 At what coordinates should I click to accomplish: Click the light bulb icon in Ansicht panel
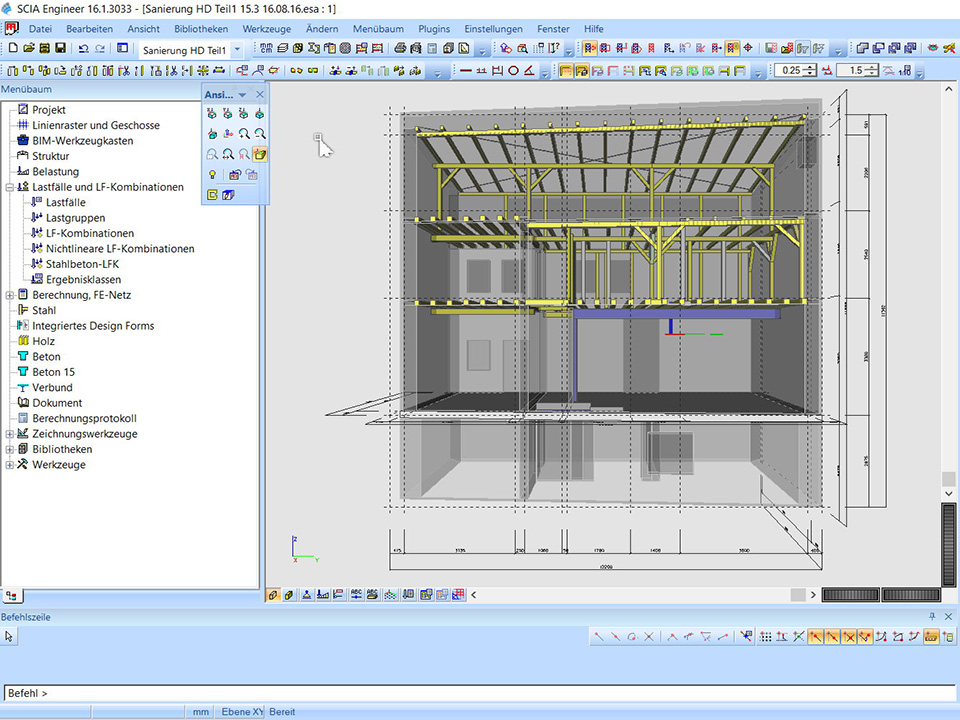click(x=212, y=175)
